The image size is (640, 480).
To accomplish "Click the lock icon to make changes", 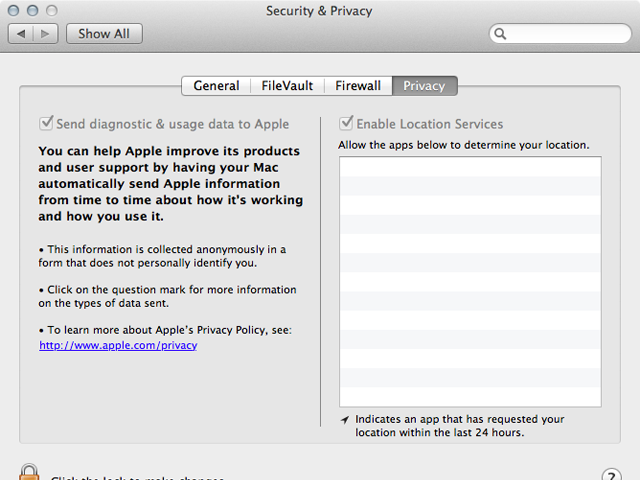I will [x=29, y=472].
